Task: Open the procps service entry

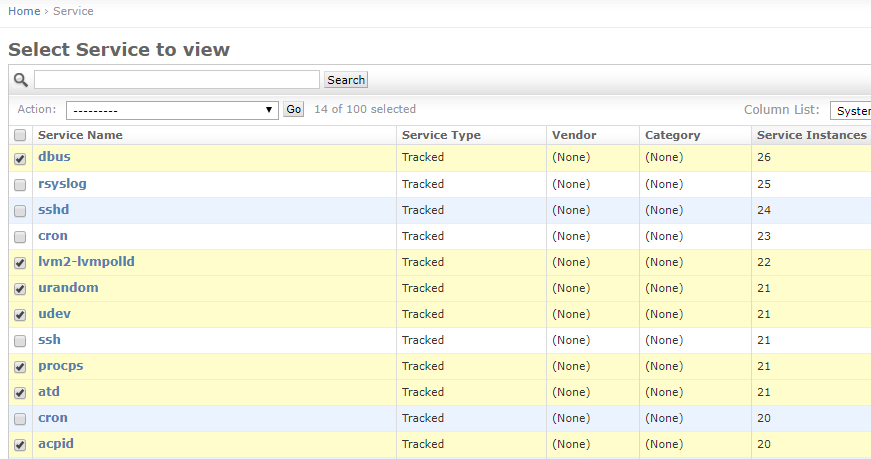Action: click(60, 366)
